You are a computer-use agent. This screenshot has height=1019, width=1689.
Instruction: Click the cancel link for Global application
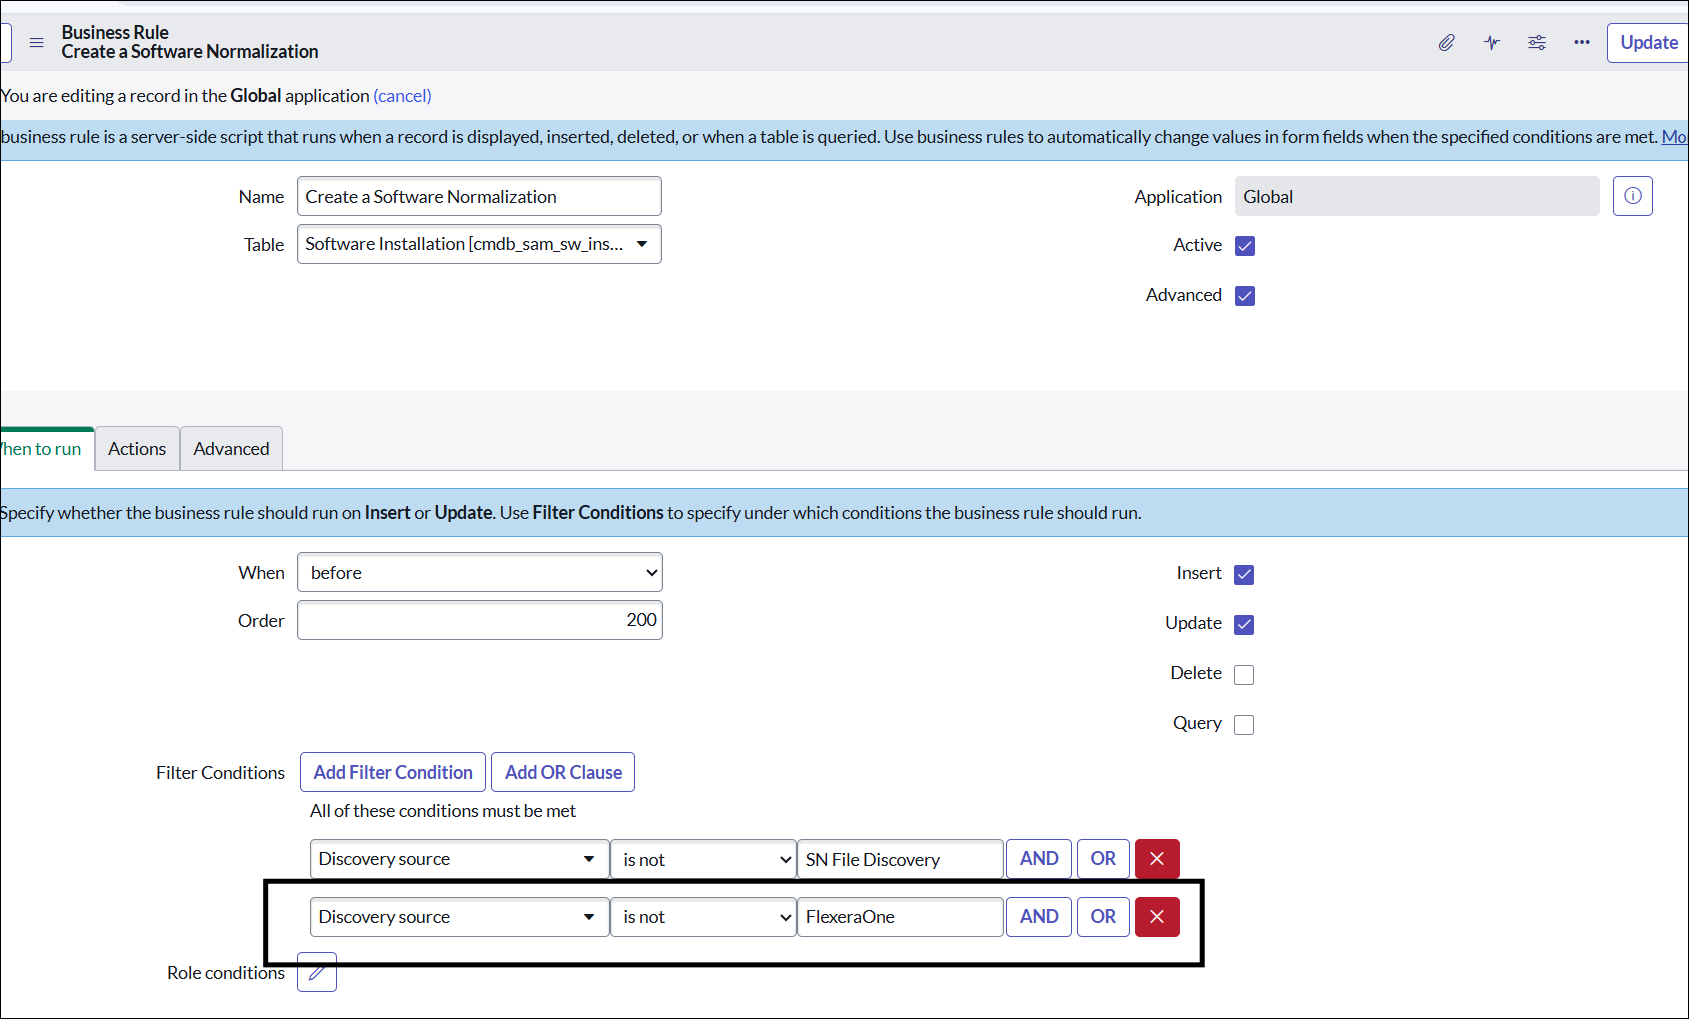(x=402, y=96)
